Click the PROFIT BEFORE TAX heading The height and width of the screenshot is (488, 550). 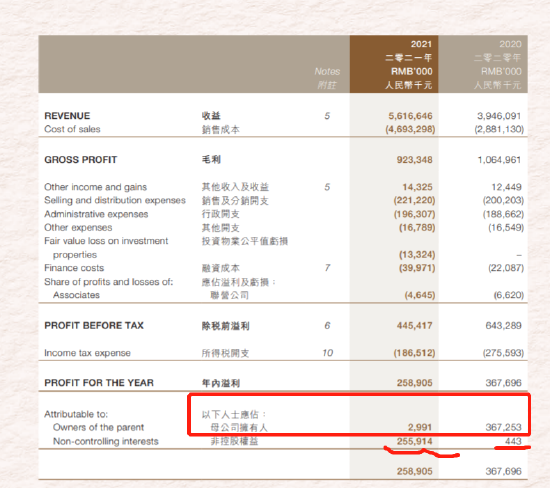[94, 326]
